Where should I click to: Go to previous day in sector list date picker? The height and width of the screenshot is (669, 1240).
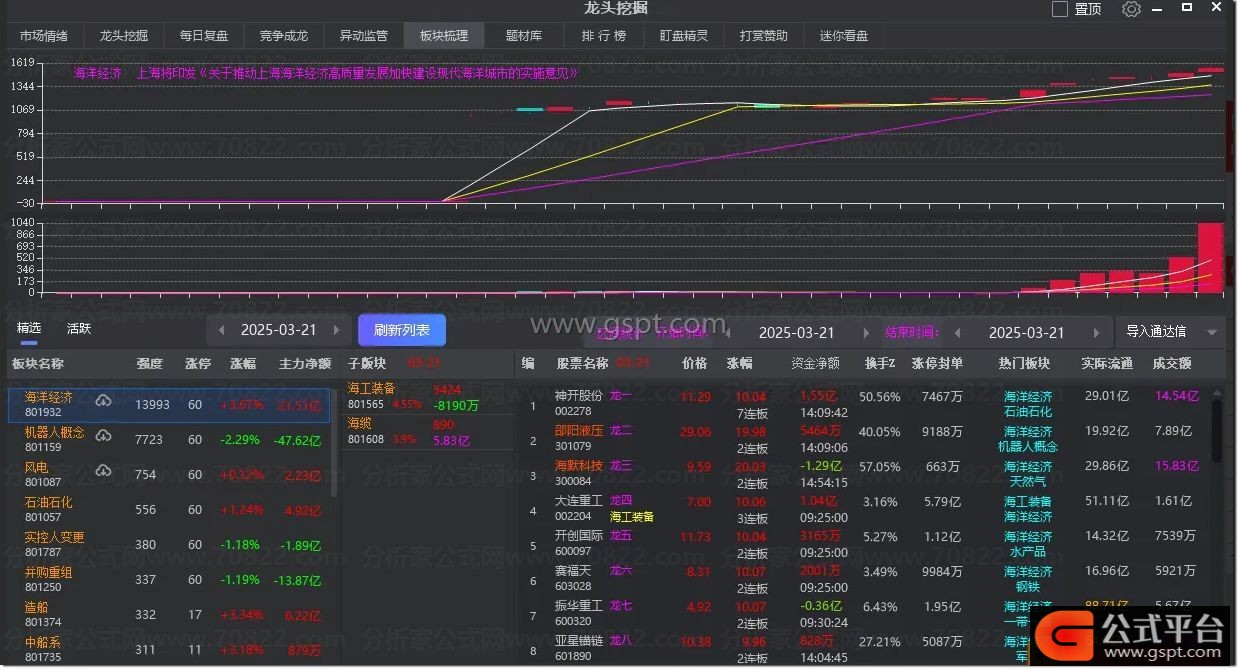(221, 330)
